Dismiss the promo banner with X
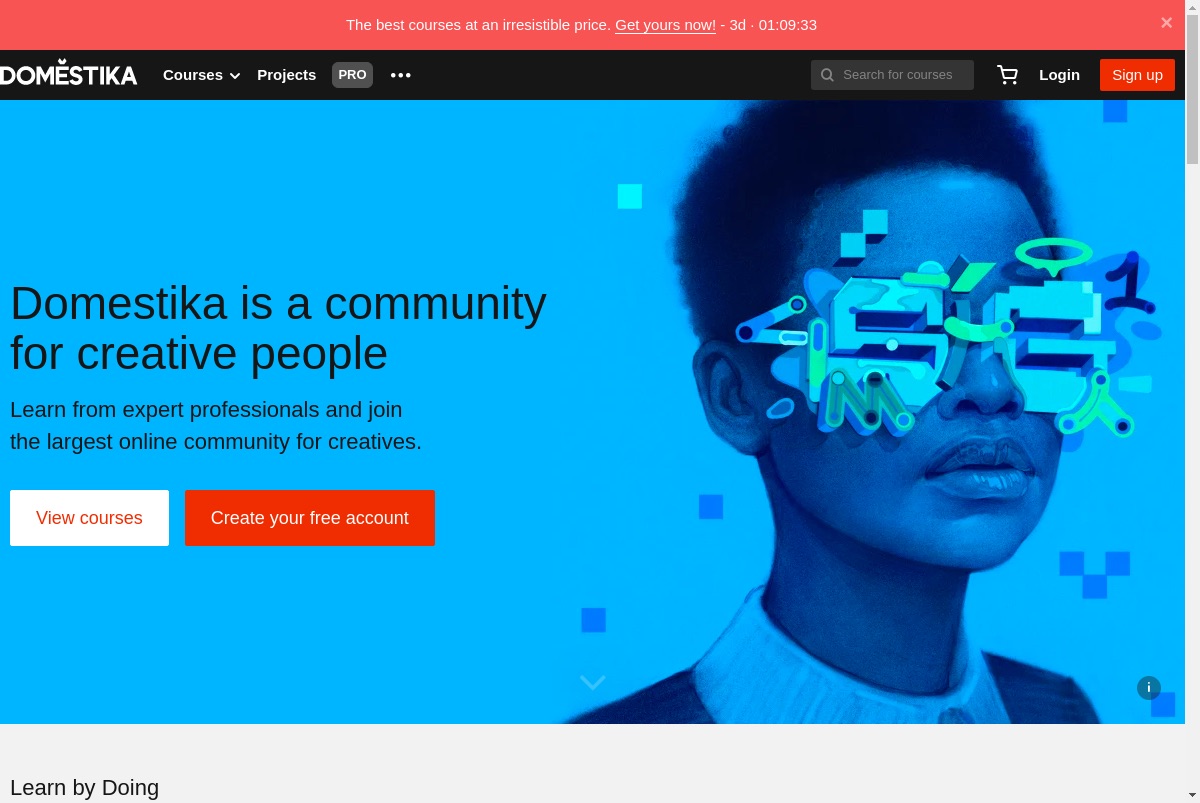The width and height of the screenshot is (1200, 803). coord(1166,23)
